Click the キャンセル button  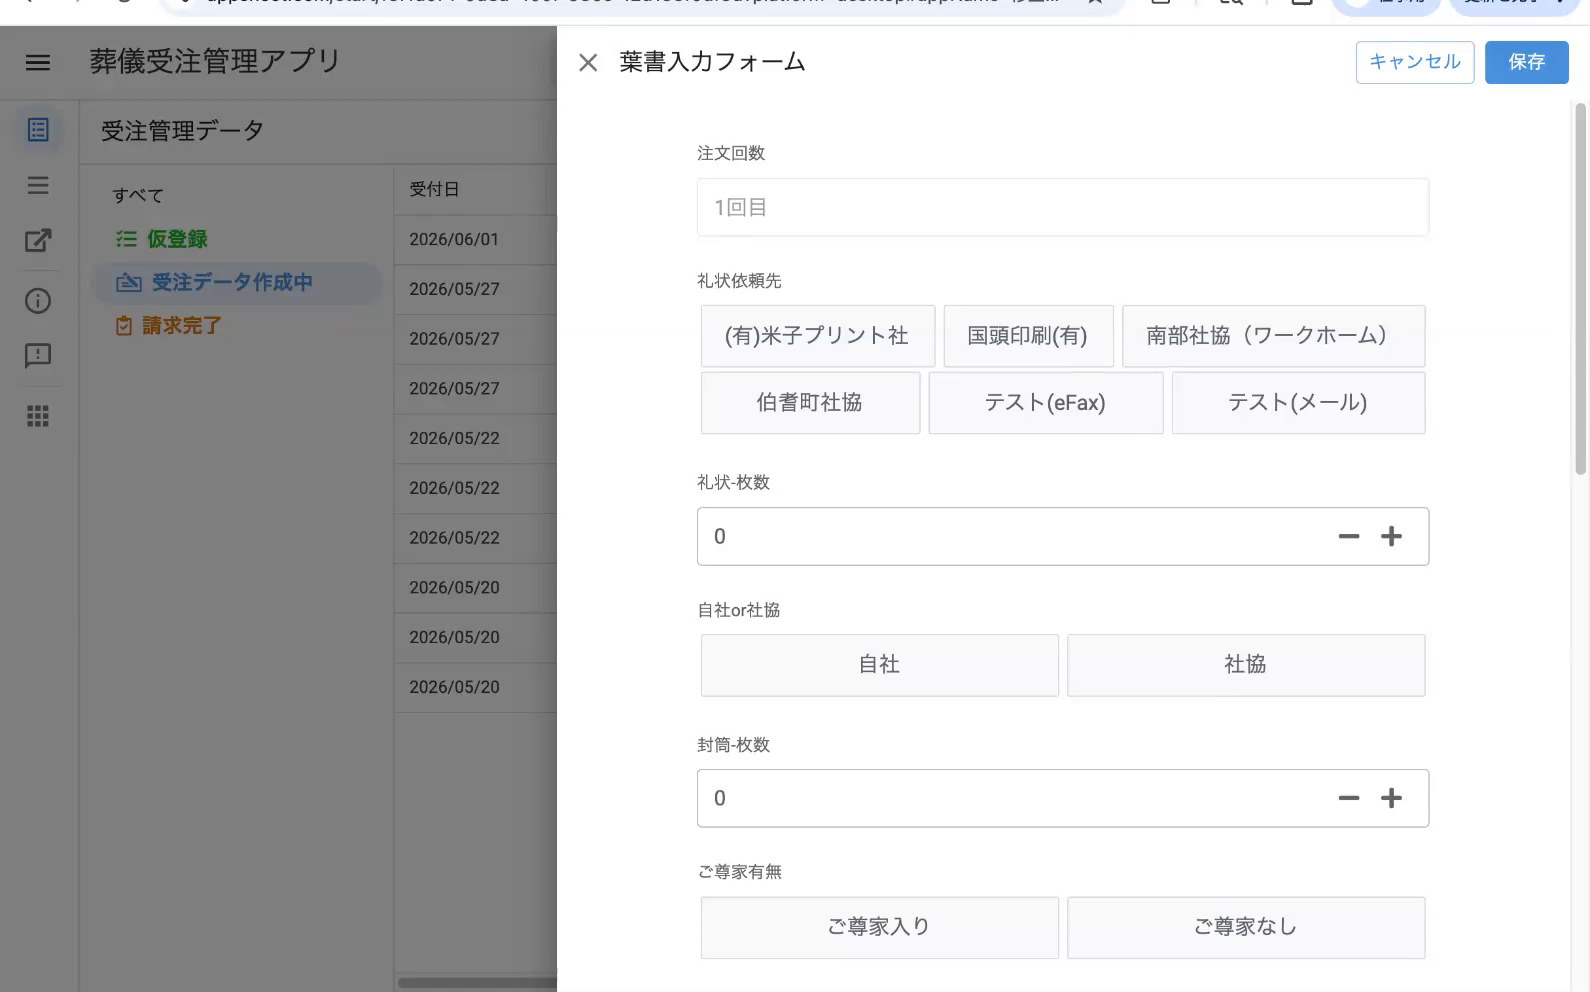coord(1414,62)
